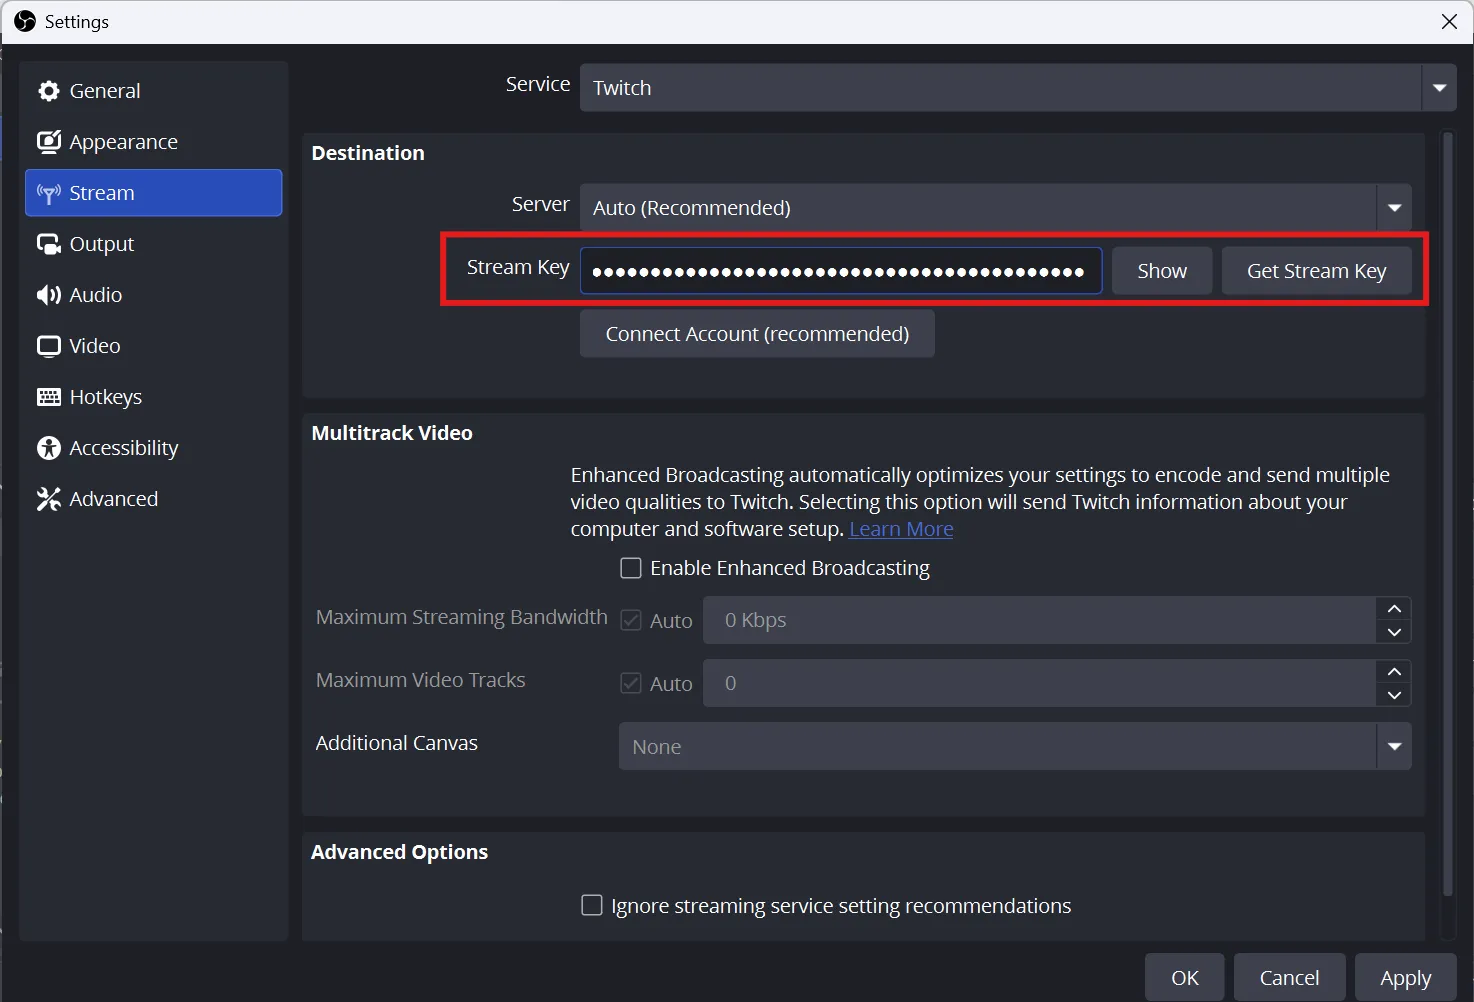Select the Output icon in sidebar
The height and width of the screenshot is (1002, 1474).
click(x=48, y=244)
